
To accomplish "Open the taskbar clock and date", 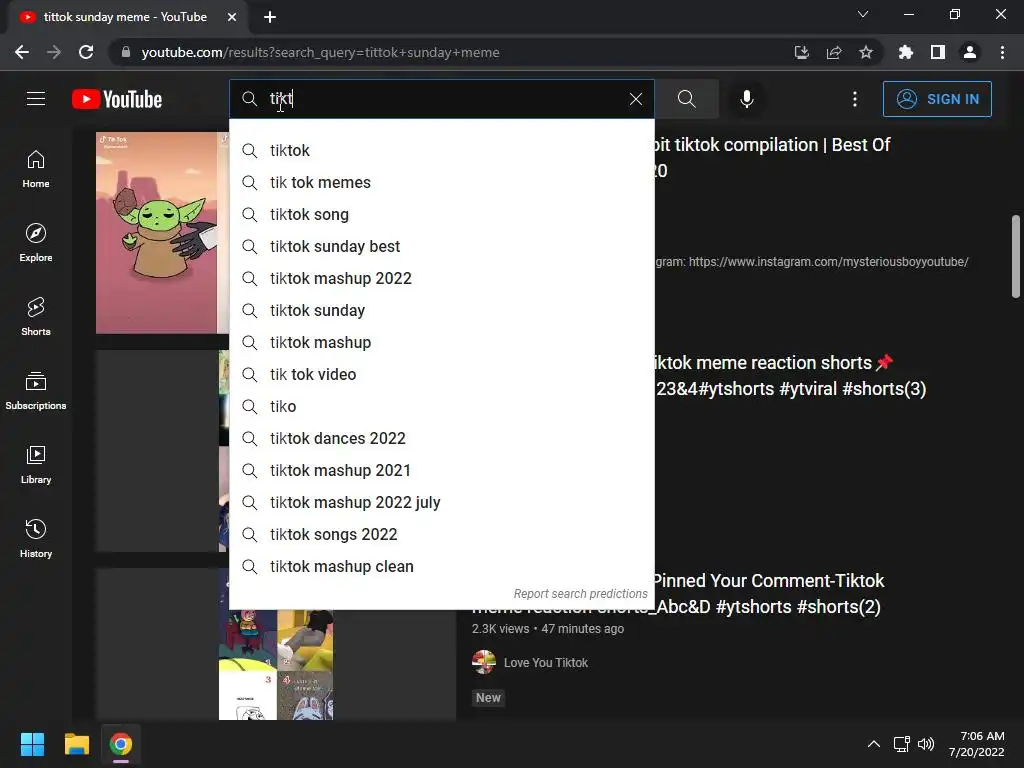I will click(976, 744).
